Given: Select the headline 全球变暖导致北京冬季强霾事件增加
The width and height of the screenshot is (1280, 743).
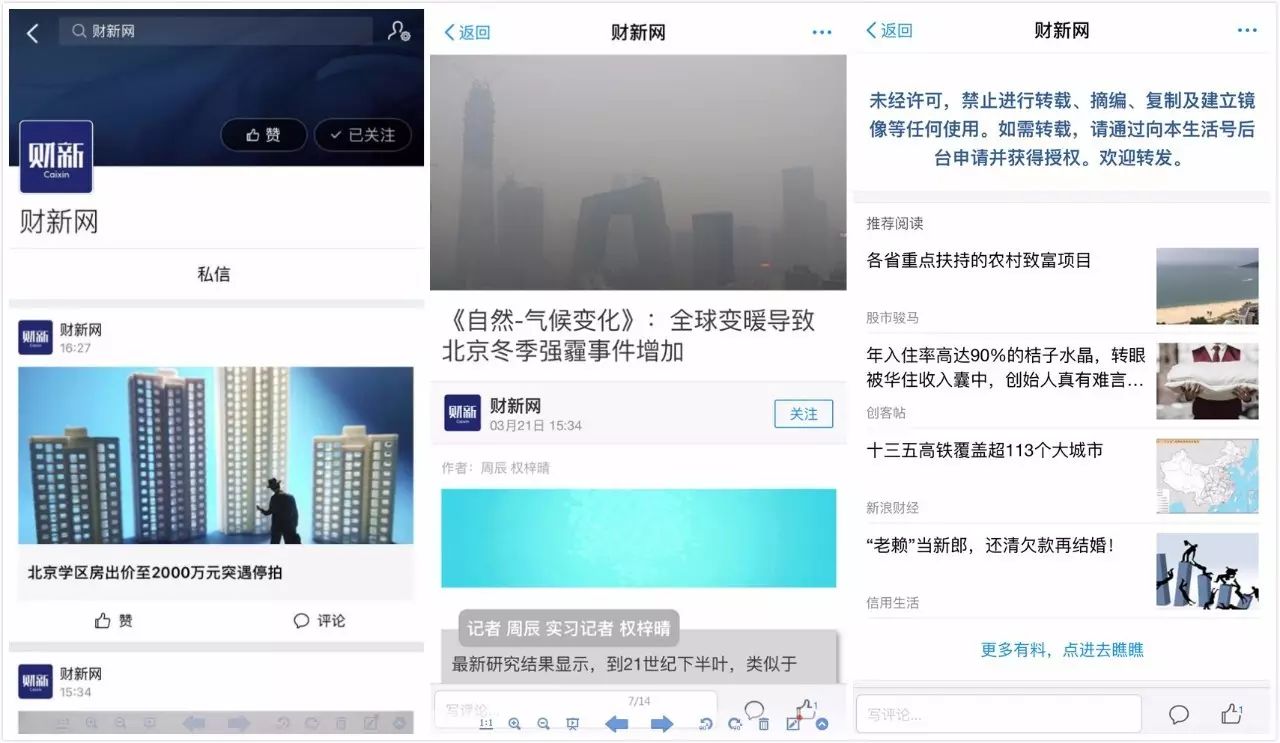Looking at the screenshot, I should [628, 336].
